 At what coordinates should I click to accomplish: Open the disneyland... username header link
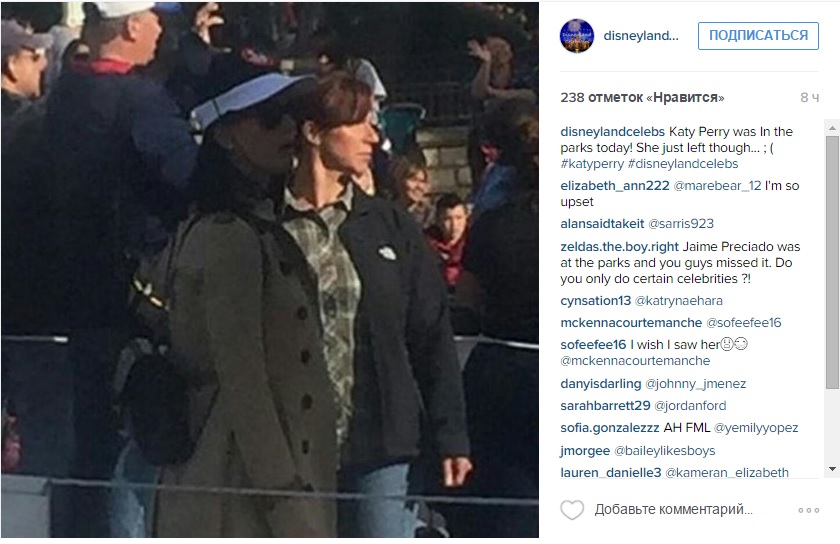[641, 36]
